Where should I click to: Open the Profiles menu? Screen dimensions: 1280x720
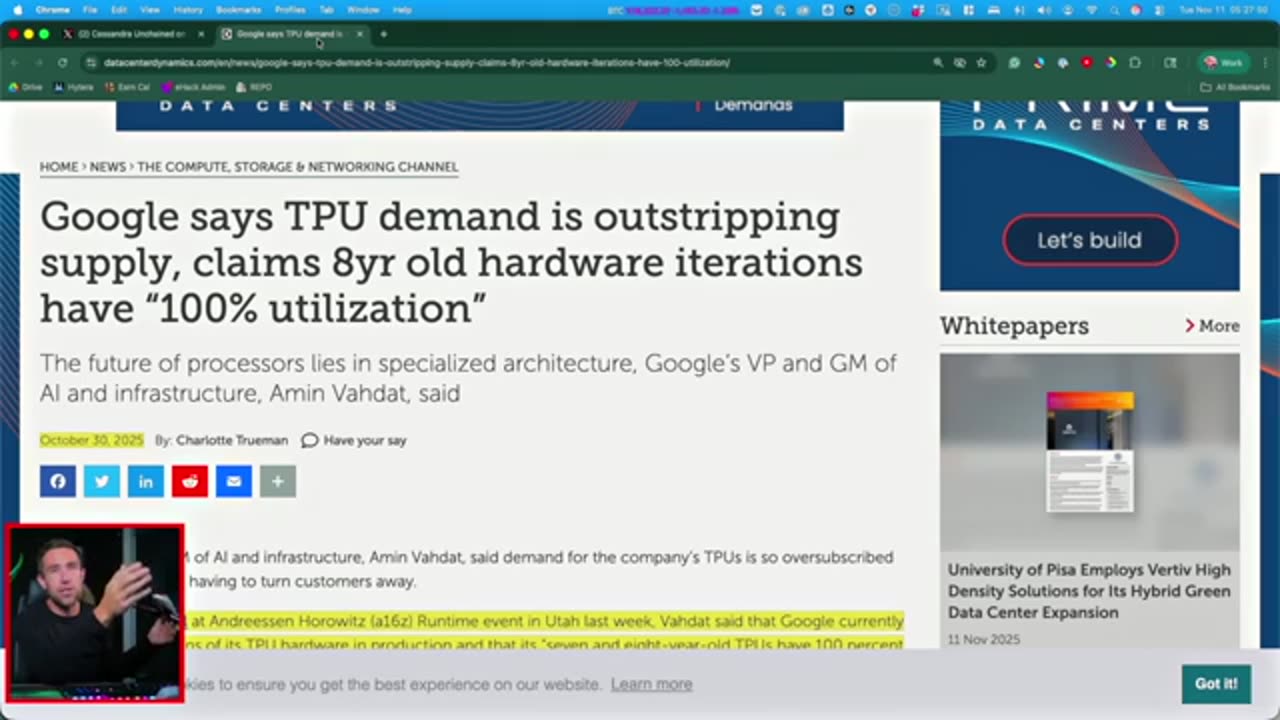coord(290,10)
